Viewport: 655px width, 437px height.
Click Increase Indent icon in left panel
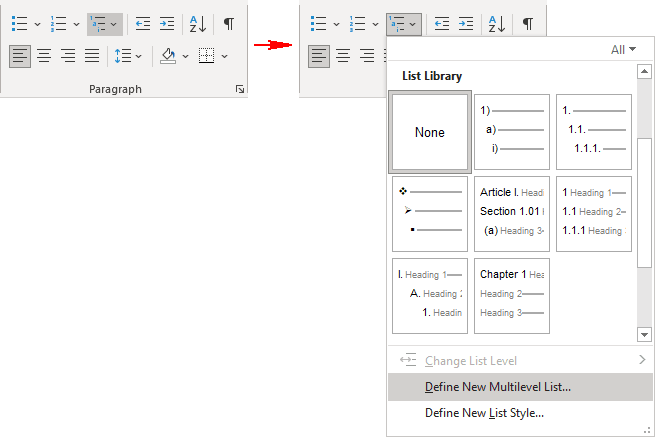166,23
